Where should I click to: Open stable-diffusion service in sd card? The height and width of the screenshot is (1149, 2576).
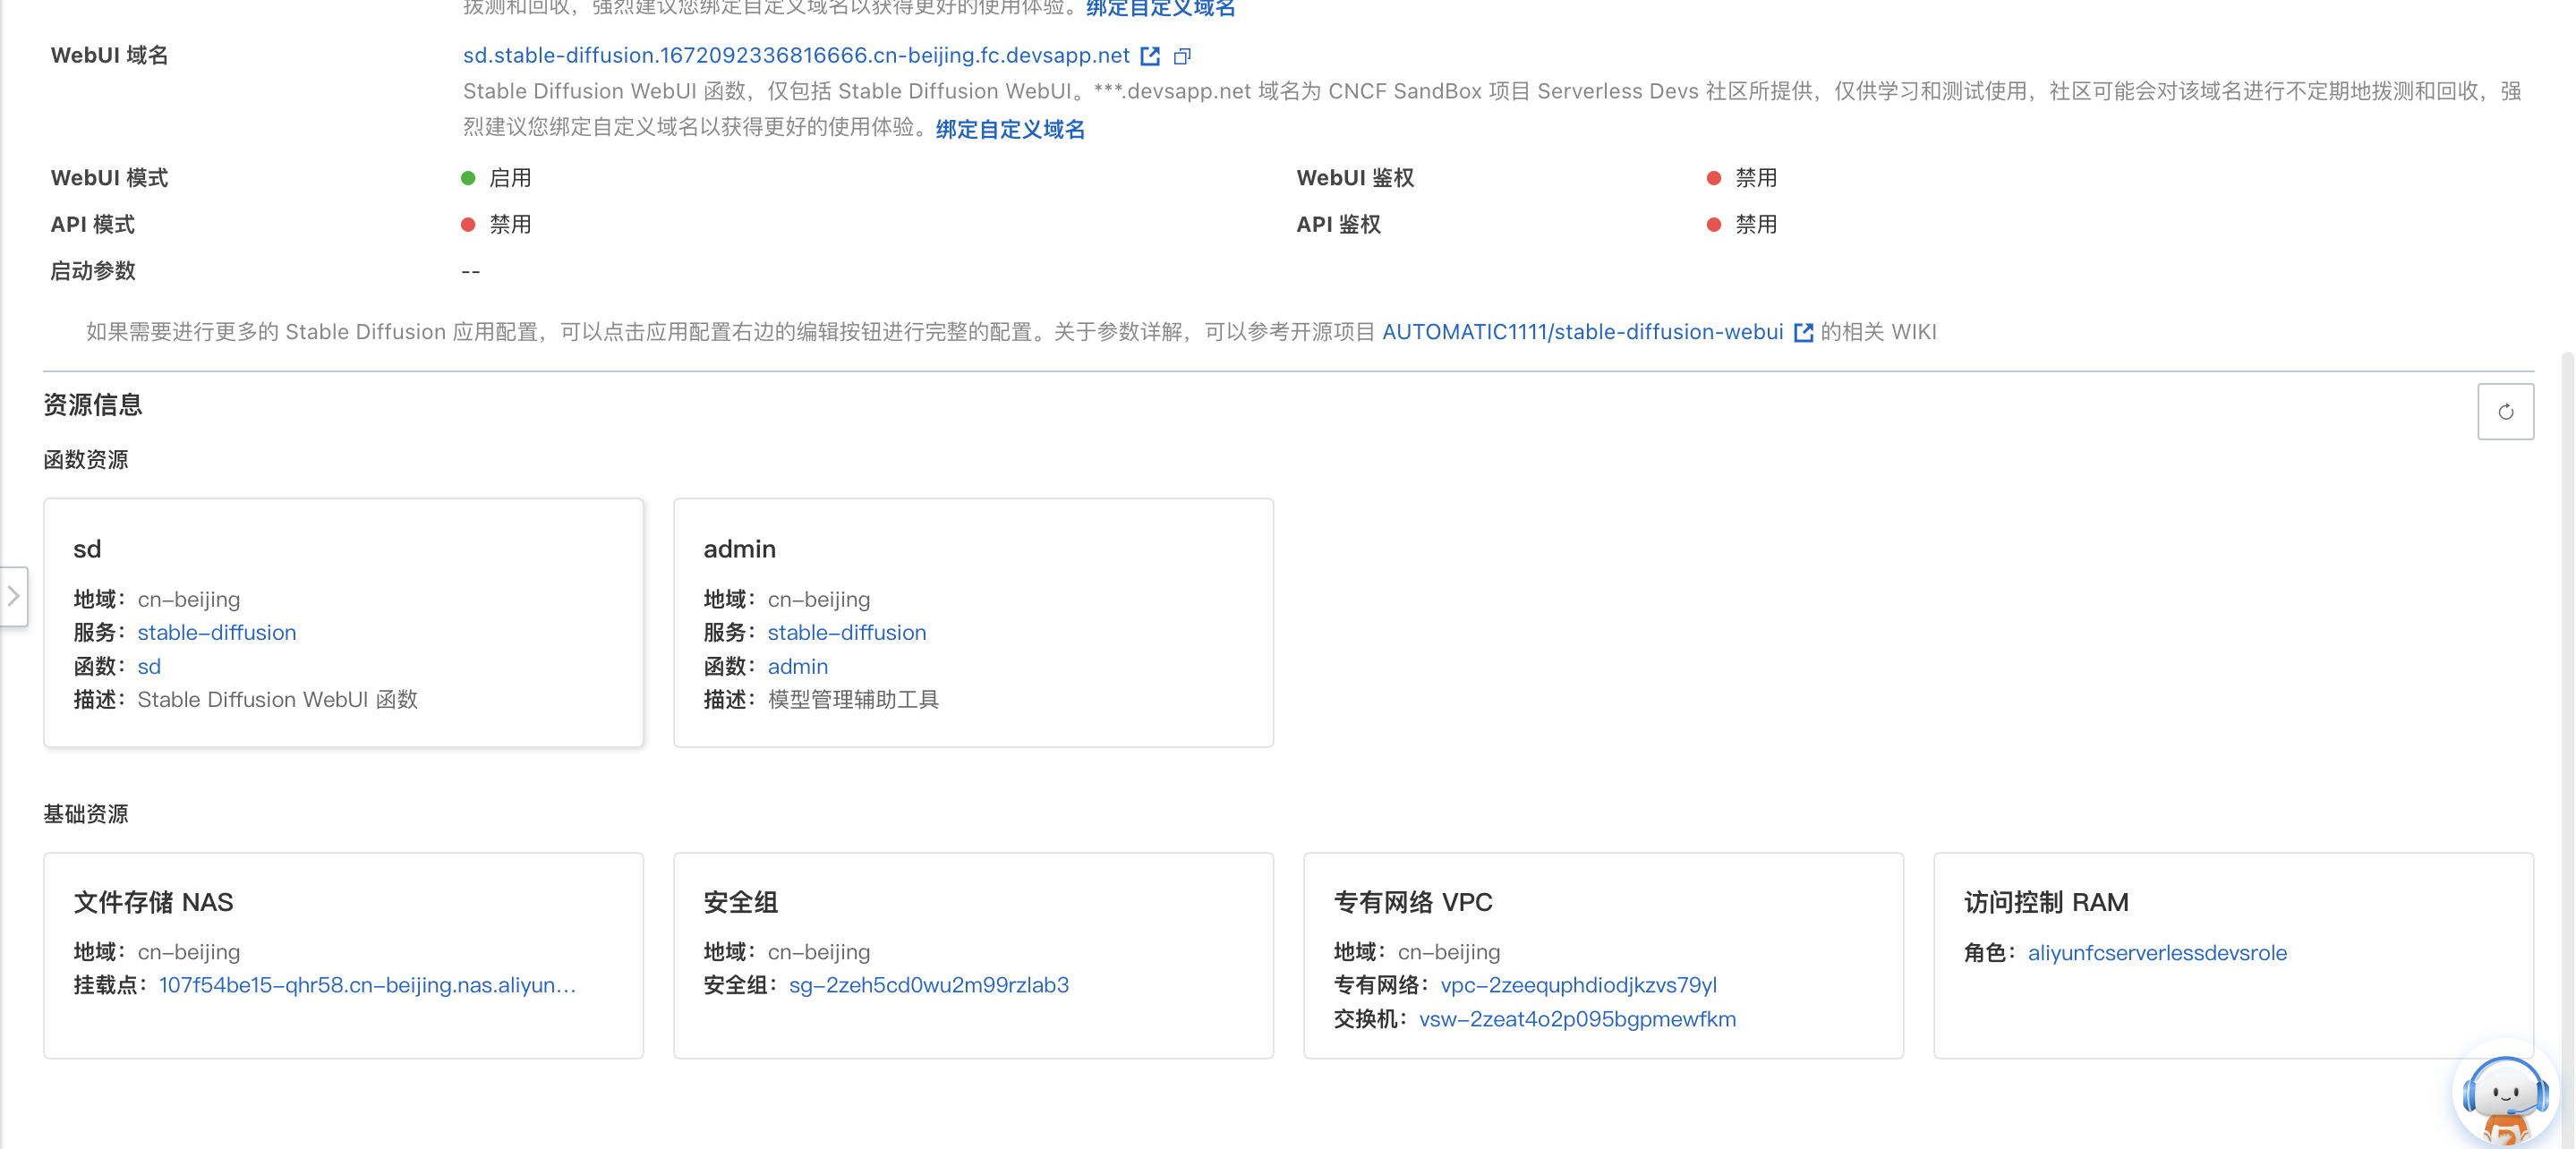pyautogui.click(x=216, y=632)
